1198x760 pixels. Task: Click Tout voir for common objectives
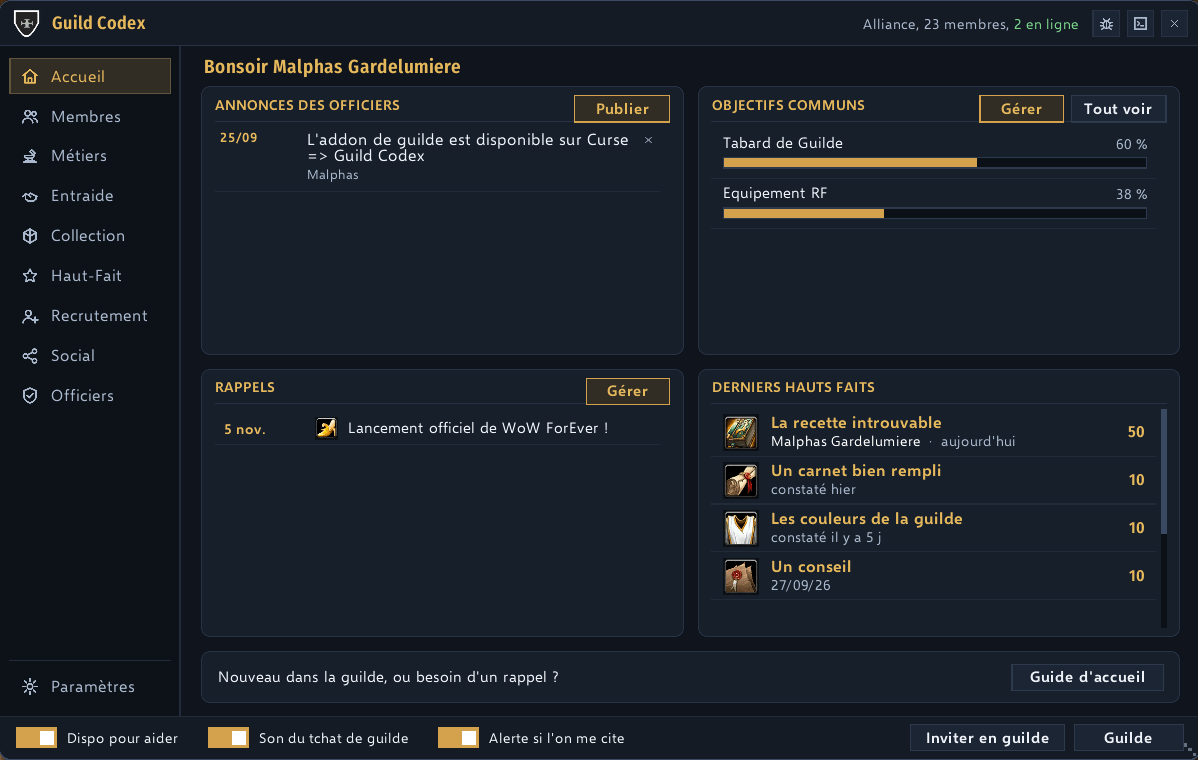(1118, 108)
